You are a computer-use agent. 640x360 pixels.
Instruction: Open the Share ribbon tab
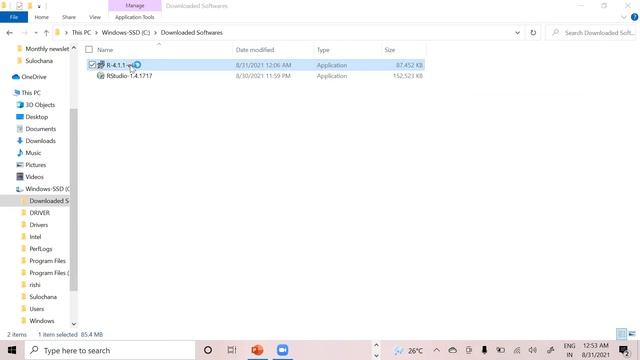(x=69, y=17)
